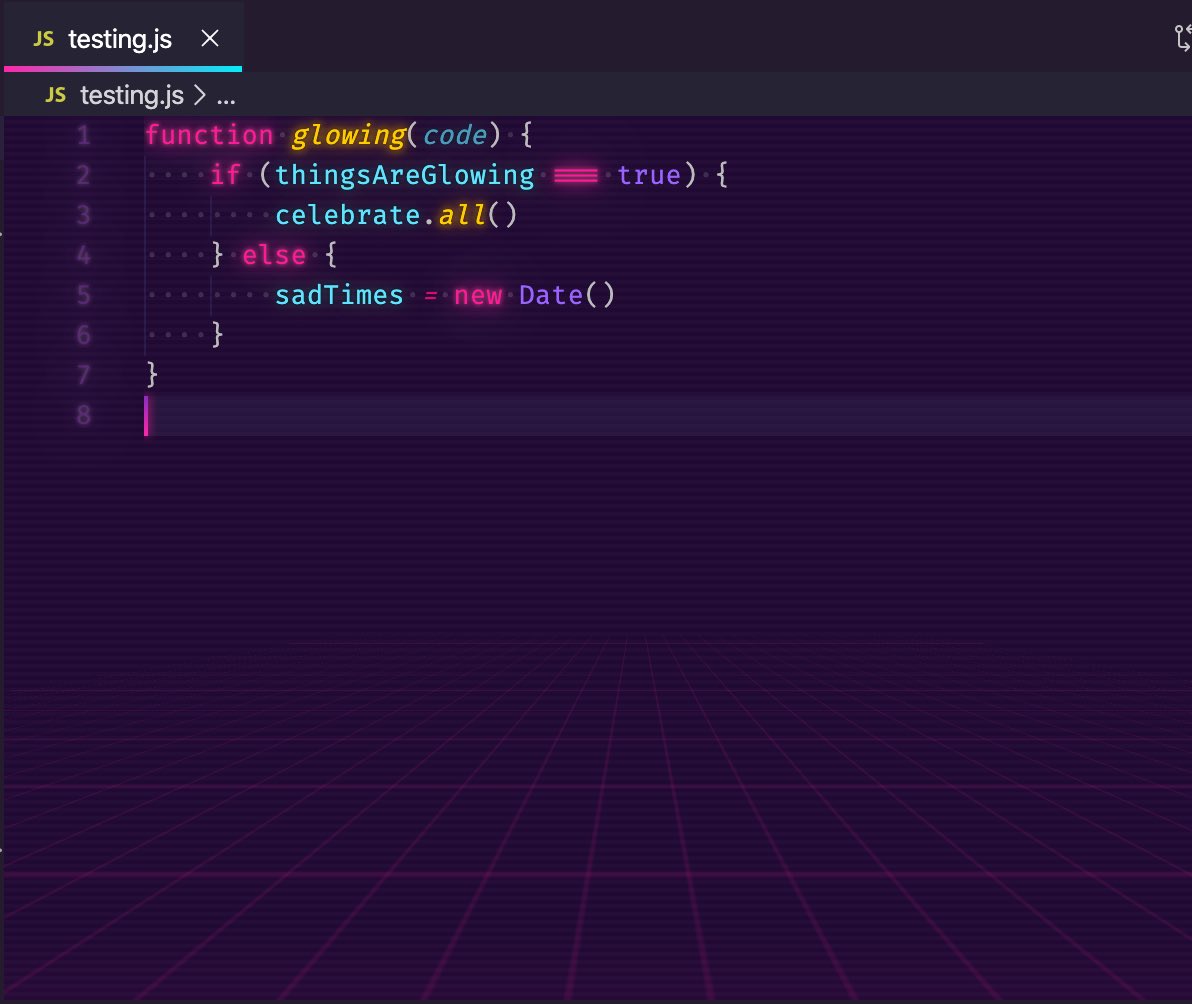Click the JS file icon in the tab
The image size is (1192, 1004).
43,39
